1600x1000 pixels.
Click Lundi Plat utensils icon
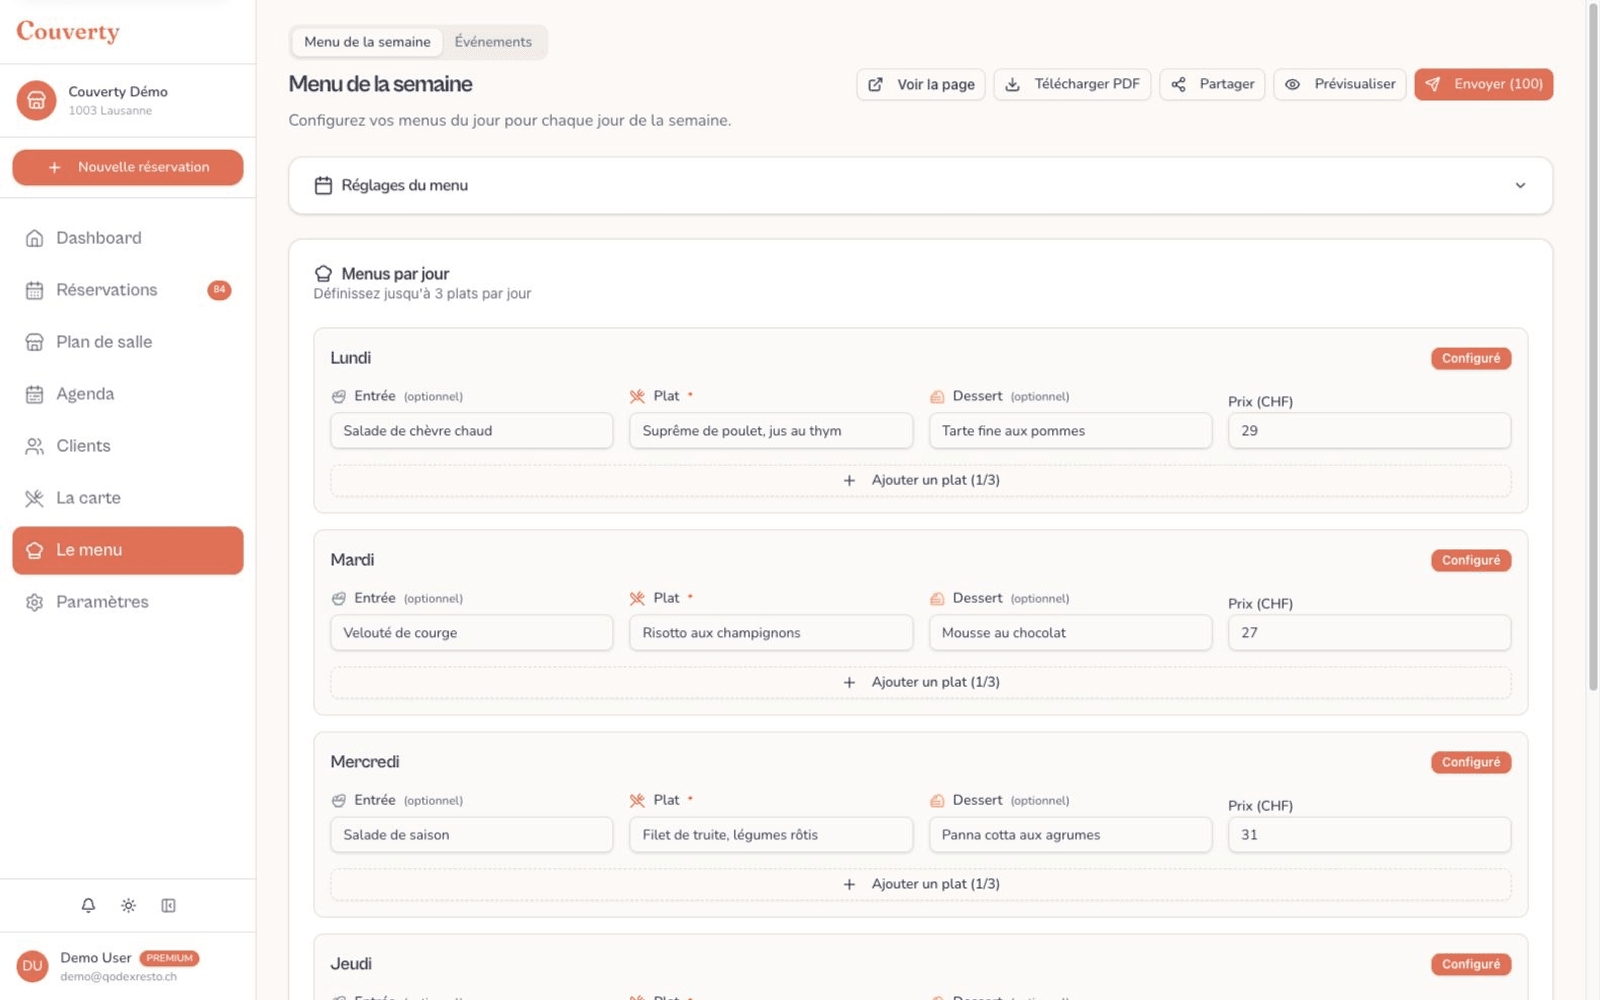pos(637,397)
